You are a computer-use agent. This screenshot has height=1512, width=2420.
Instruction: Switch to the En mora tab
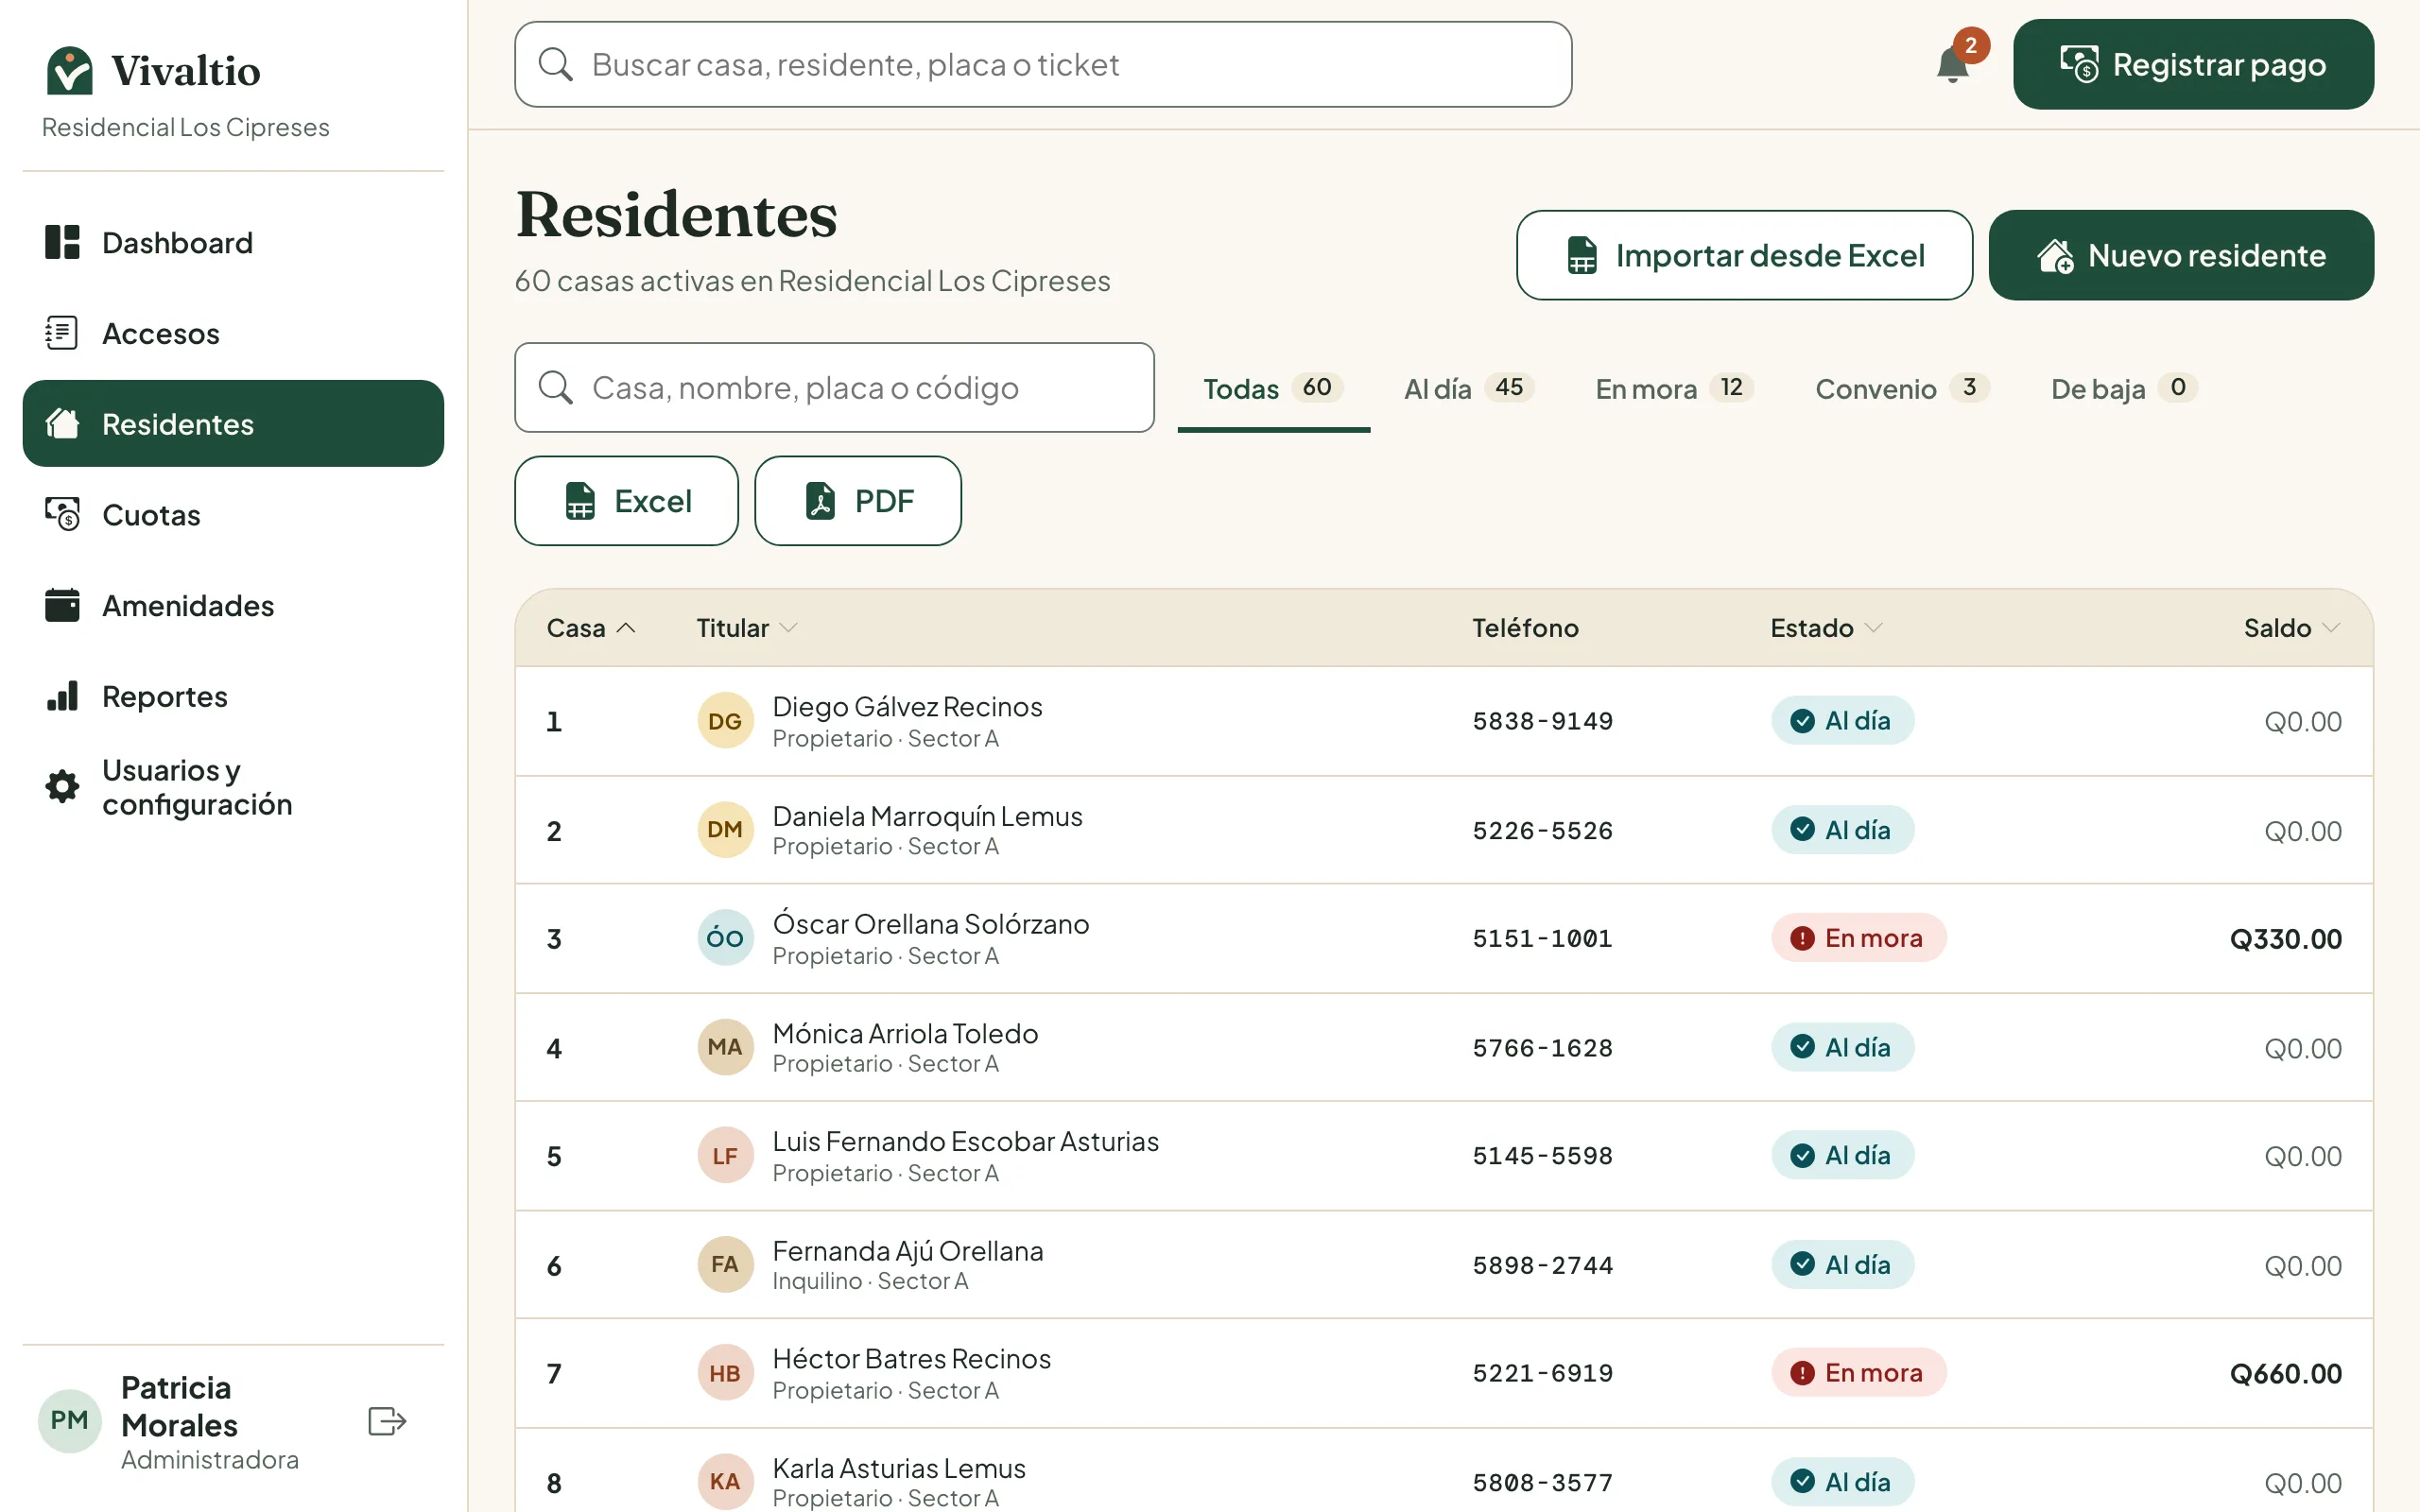click(x=1674, y=388)
